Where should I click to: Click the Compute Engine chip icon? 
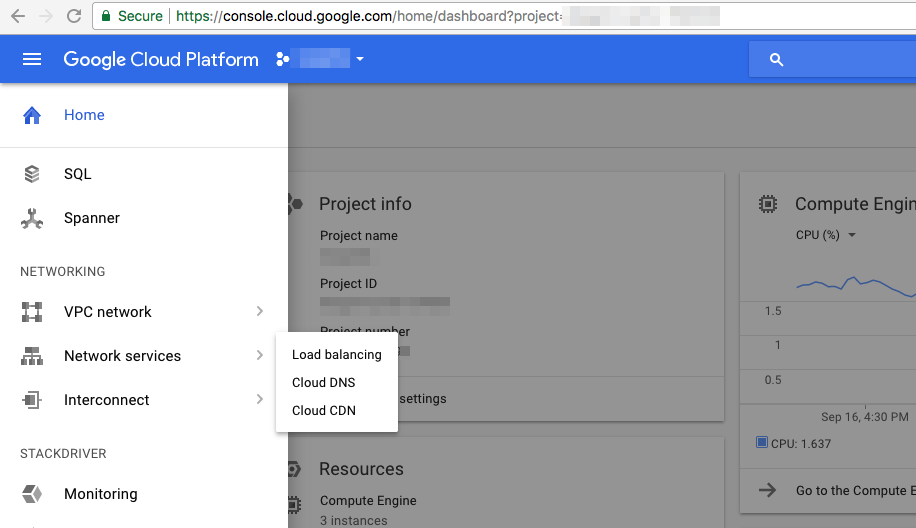(x=768, y=204)
